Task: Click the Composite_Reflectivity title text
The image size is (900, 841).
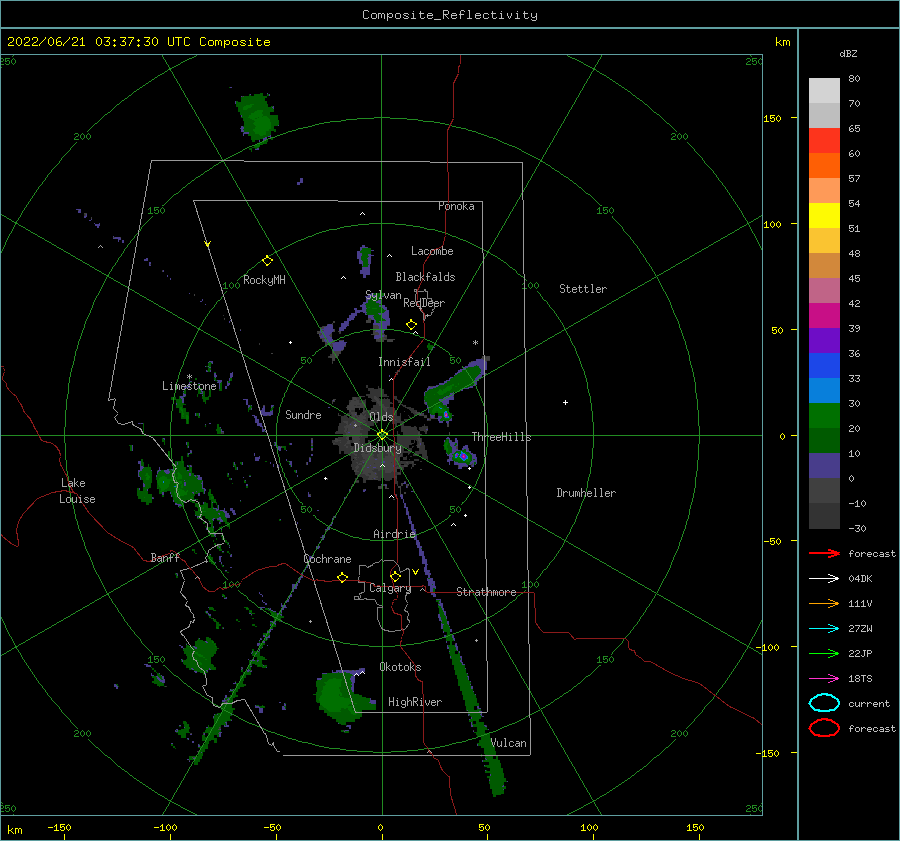Action: (450, 15)
